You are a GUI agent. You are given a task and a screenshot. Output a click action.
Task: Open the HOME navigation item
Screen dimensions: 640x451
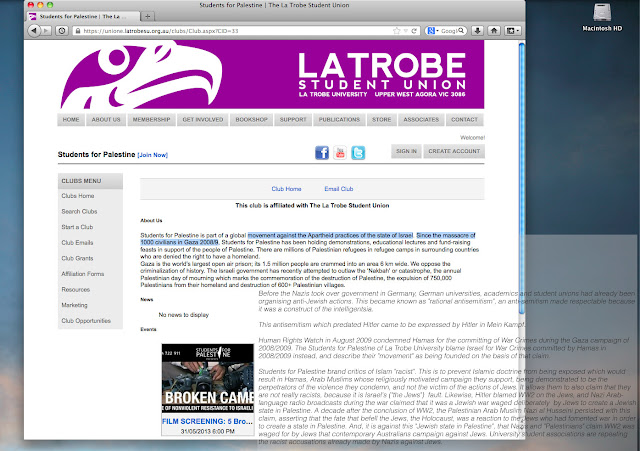coord(71,120)
